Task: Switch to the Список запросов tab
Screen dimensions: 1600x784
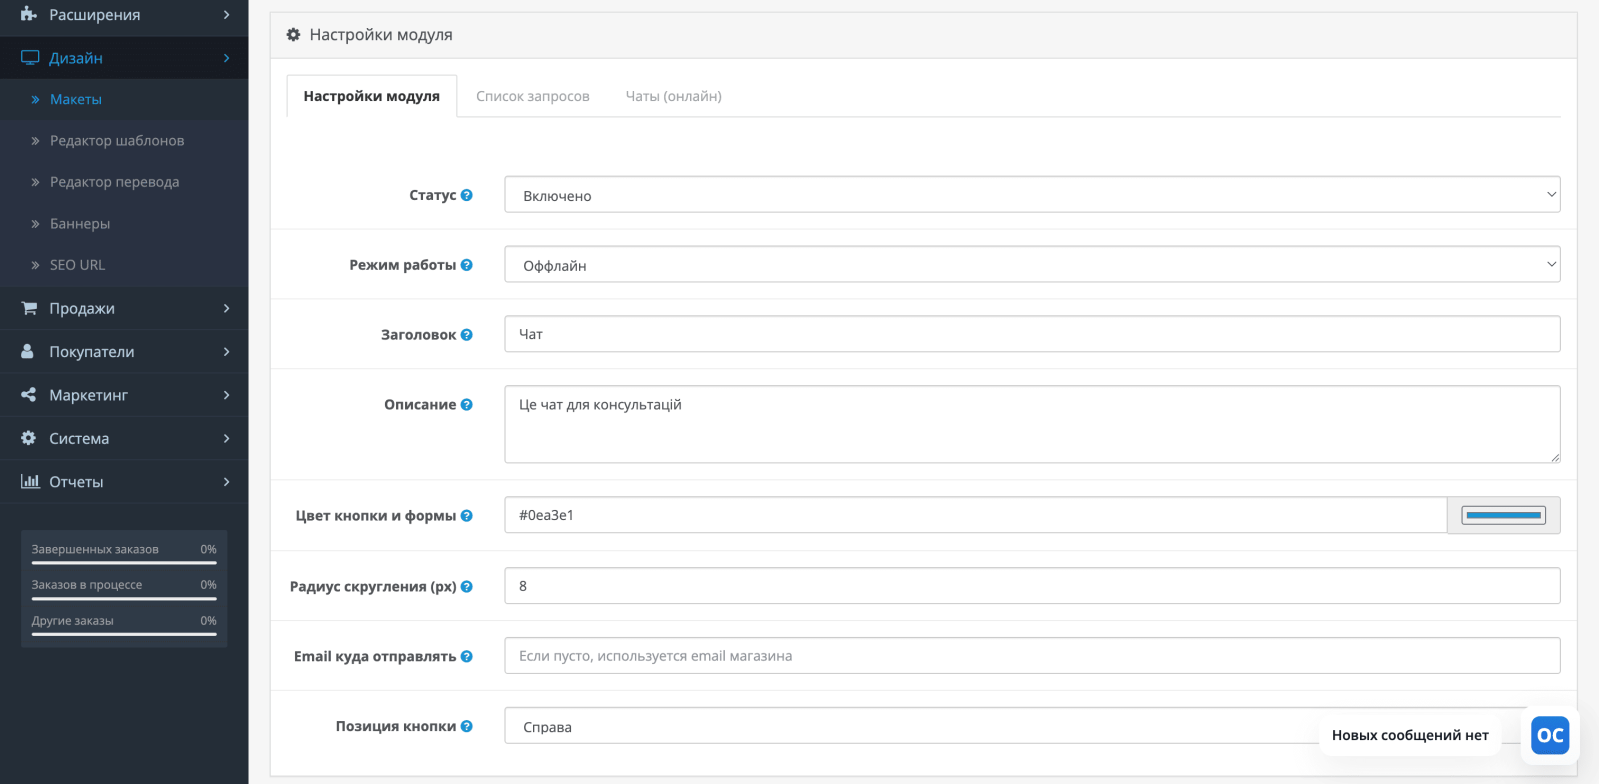Action: pyautogui.click(x=533, y=96)
